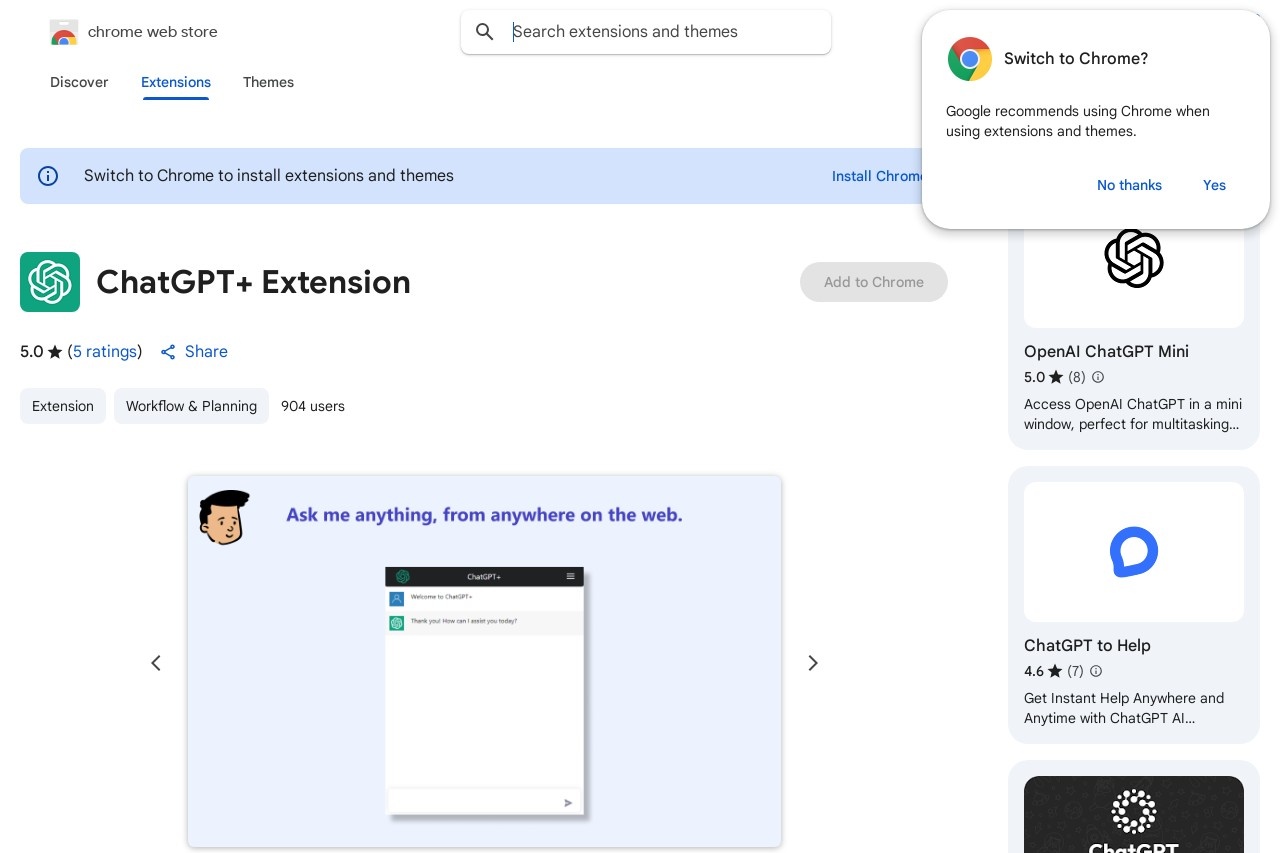The width and height of the screenshot is (1280, 853).
Task: Click the Extension category chip
Action: click(x=63, y=406)
